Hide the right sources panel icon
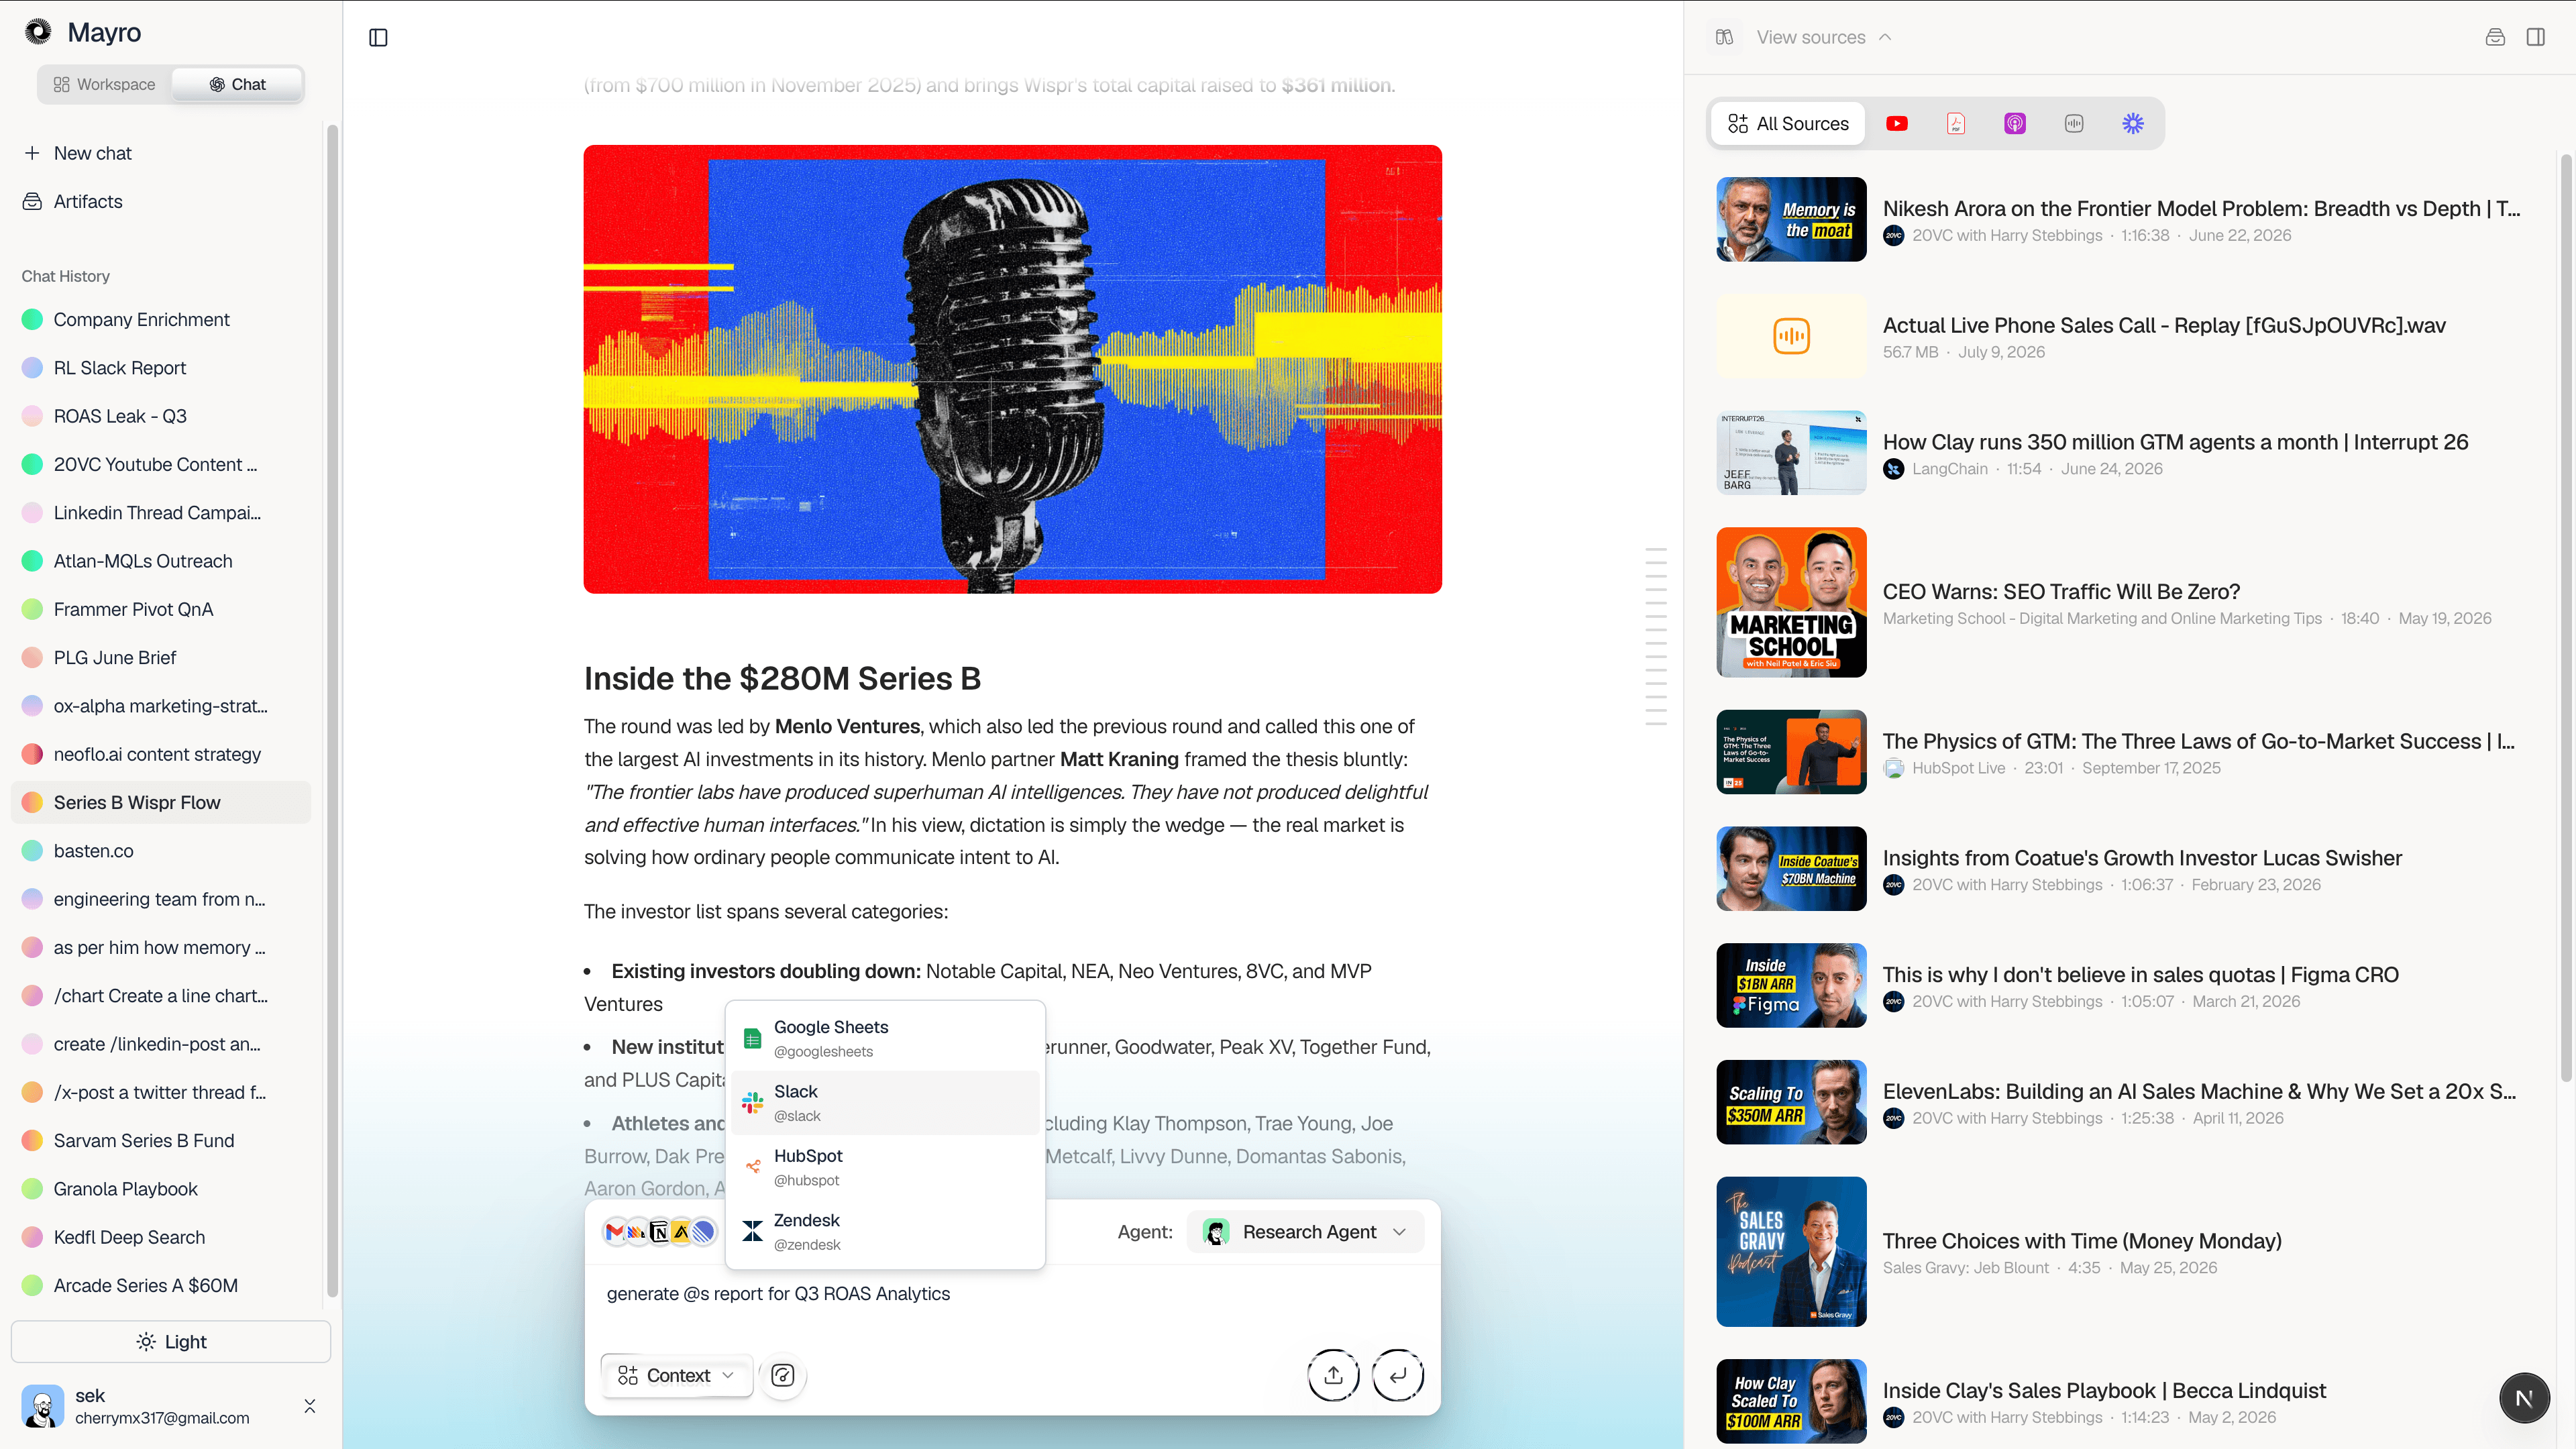Viewport: 2576px width, 1449px height. 2536,37
